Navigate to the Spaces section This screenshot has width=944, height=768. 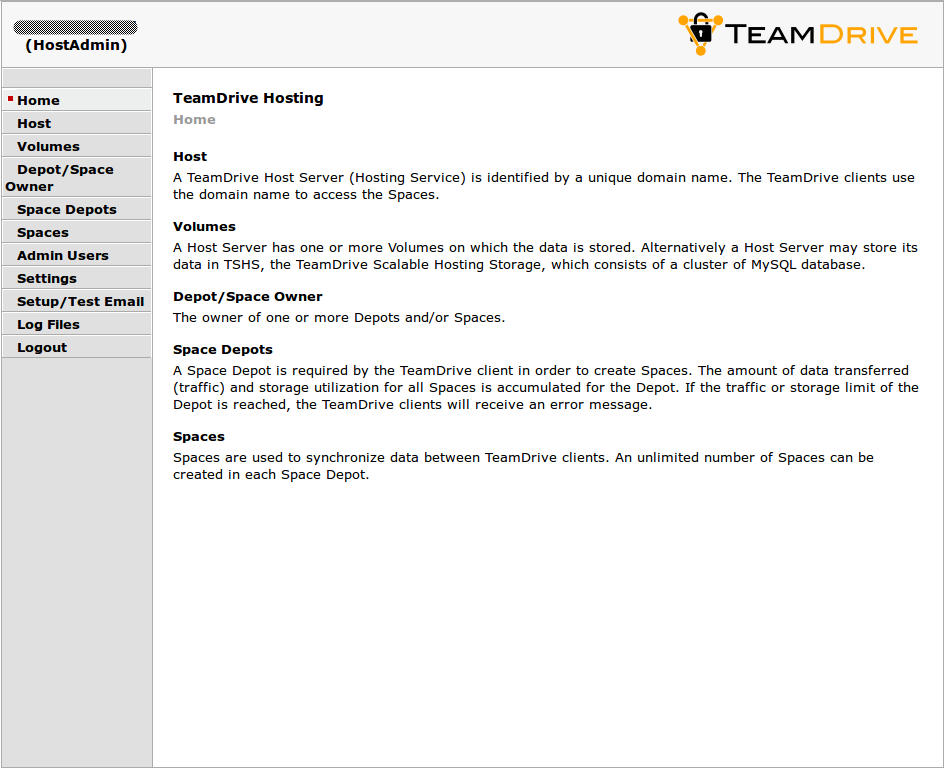(42, 231)
